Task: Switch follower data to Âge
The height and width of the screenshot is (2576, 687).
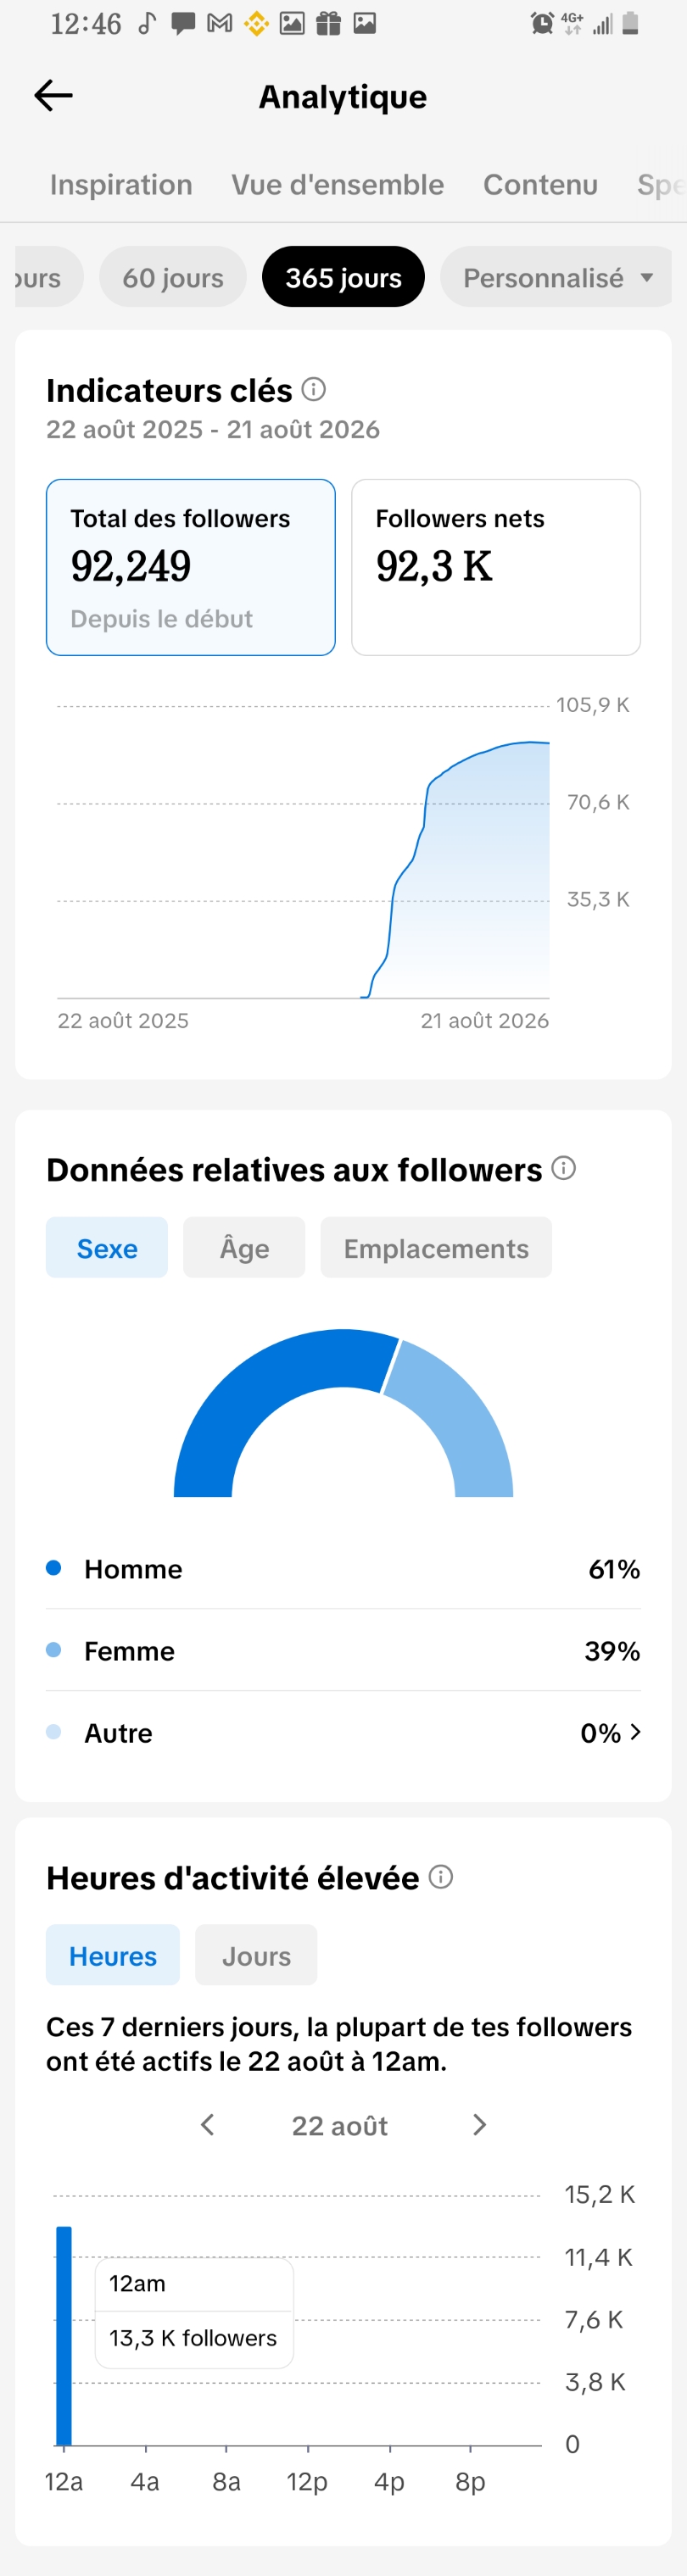Action: (244, 1248)
